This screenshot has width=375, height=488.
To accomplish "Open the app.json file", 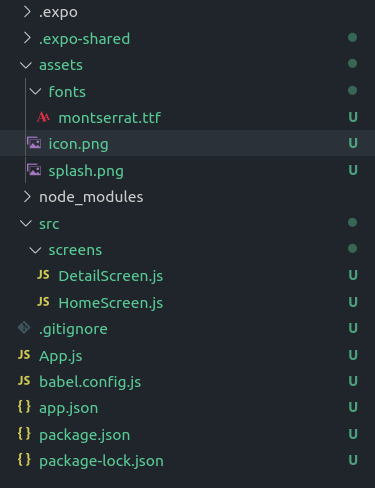I will [69, 408].
